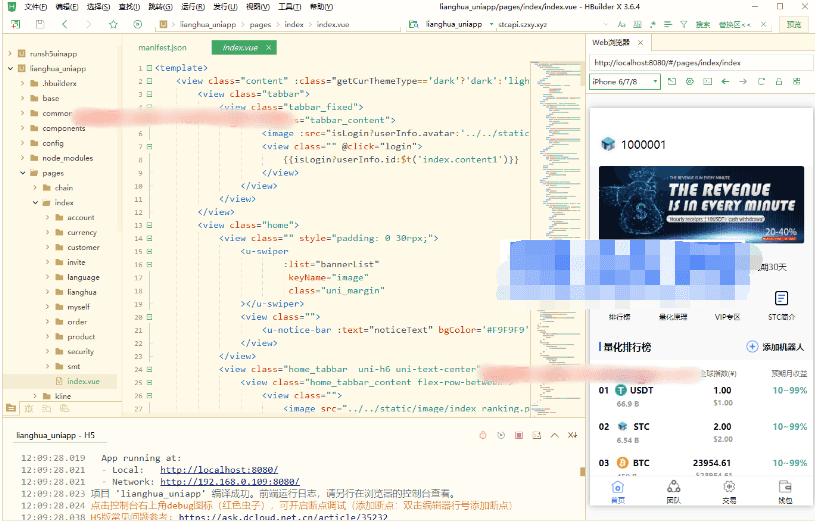Click the browser forward arrow icon
This screenshot has width=815, height=522.
click(743, 82)
